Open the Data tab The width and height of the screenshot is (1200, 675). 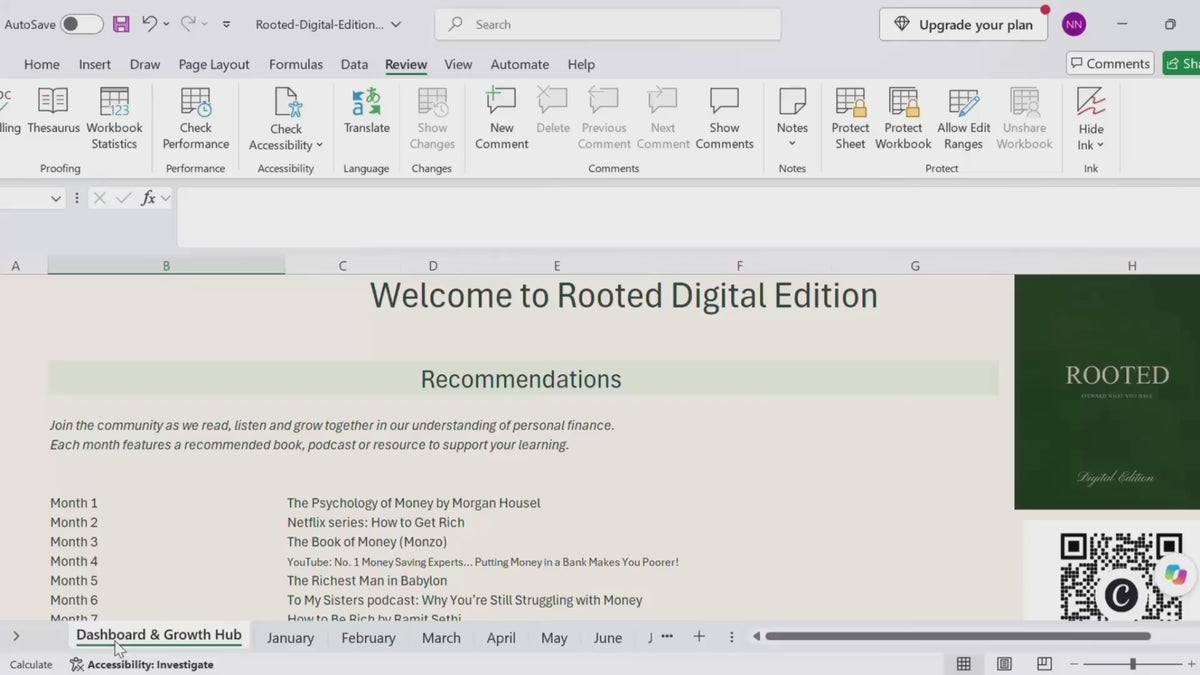pos(354,64)
